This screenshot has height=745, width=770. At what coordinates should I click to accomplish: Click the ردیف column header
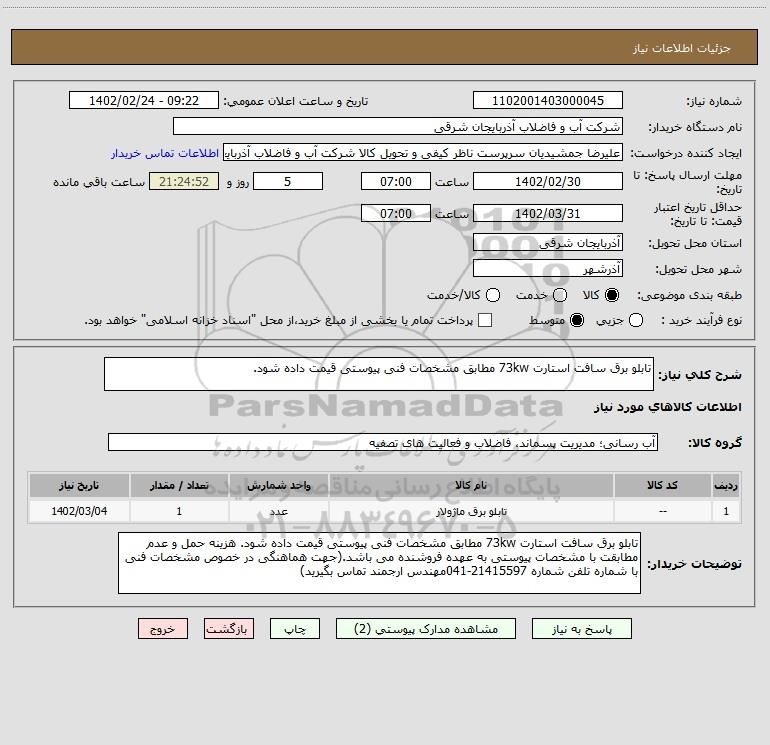726,485
